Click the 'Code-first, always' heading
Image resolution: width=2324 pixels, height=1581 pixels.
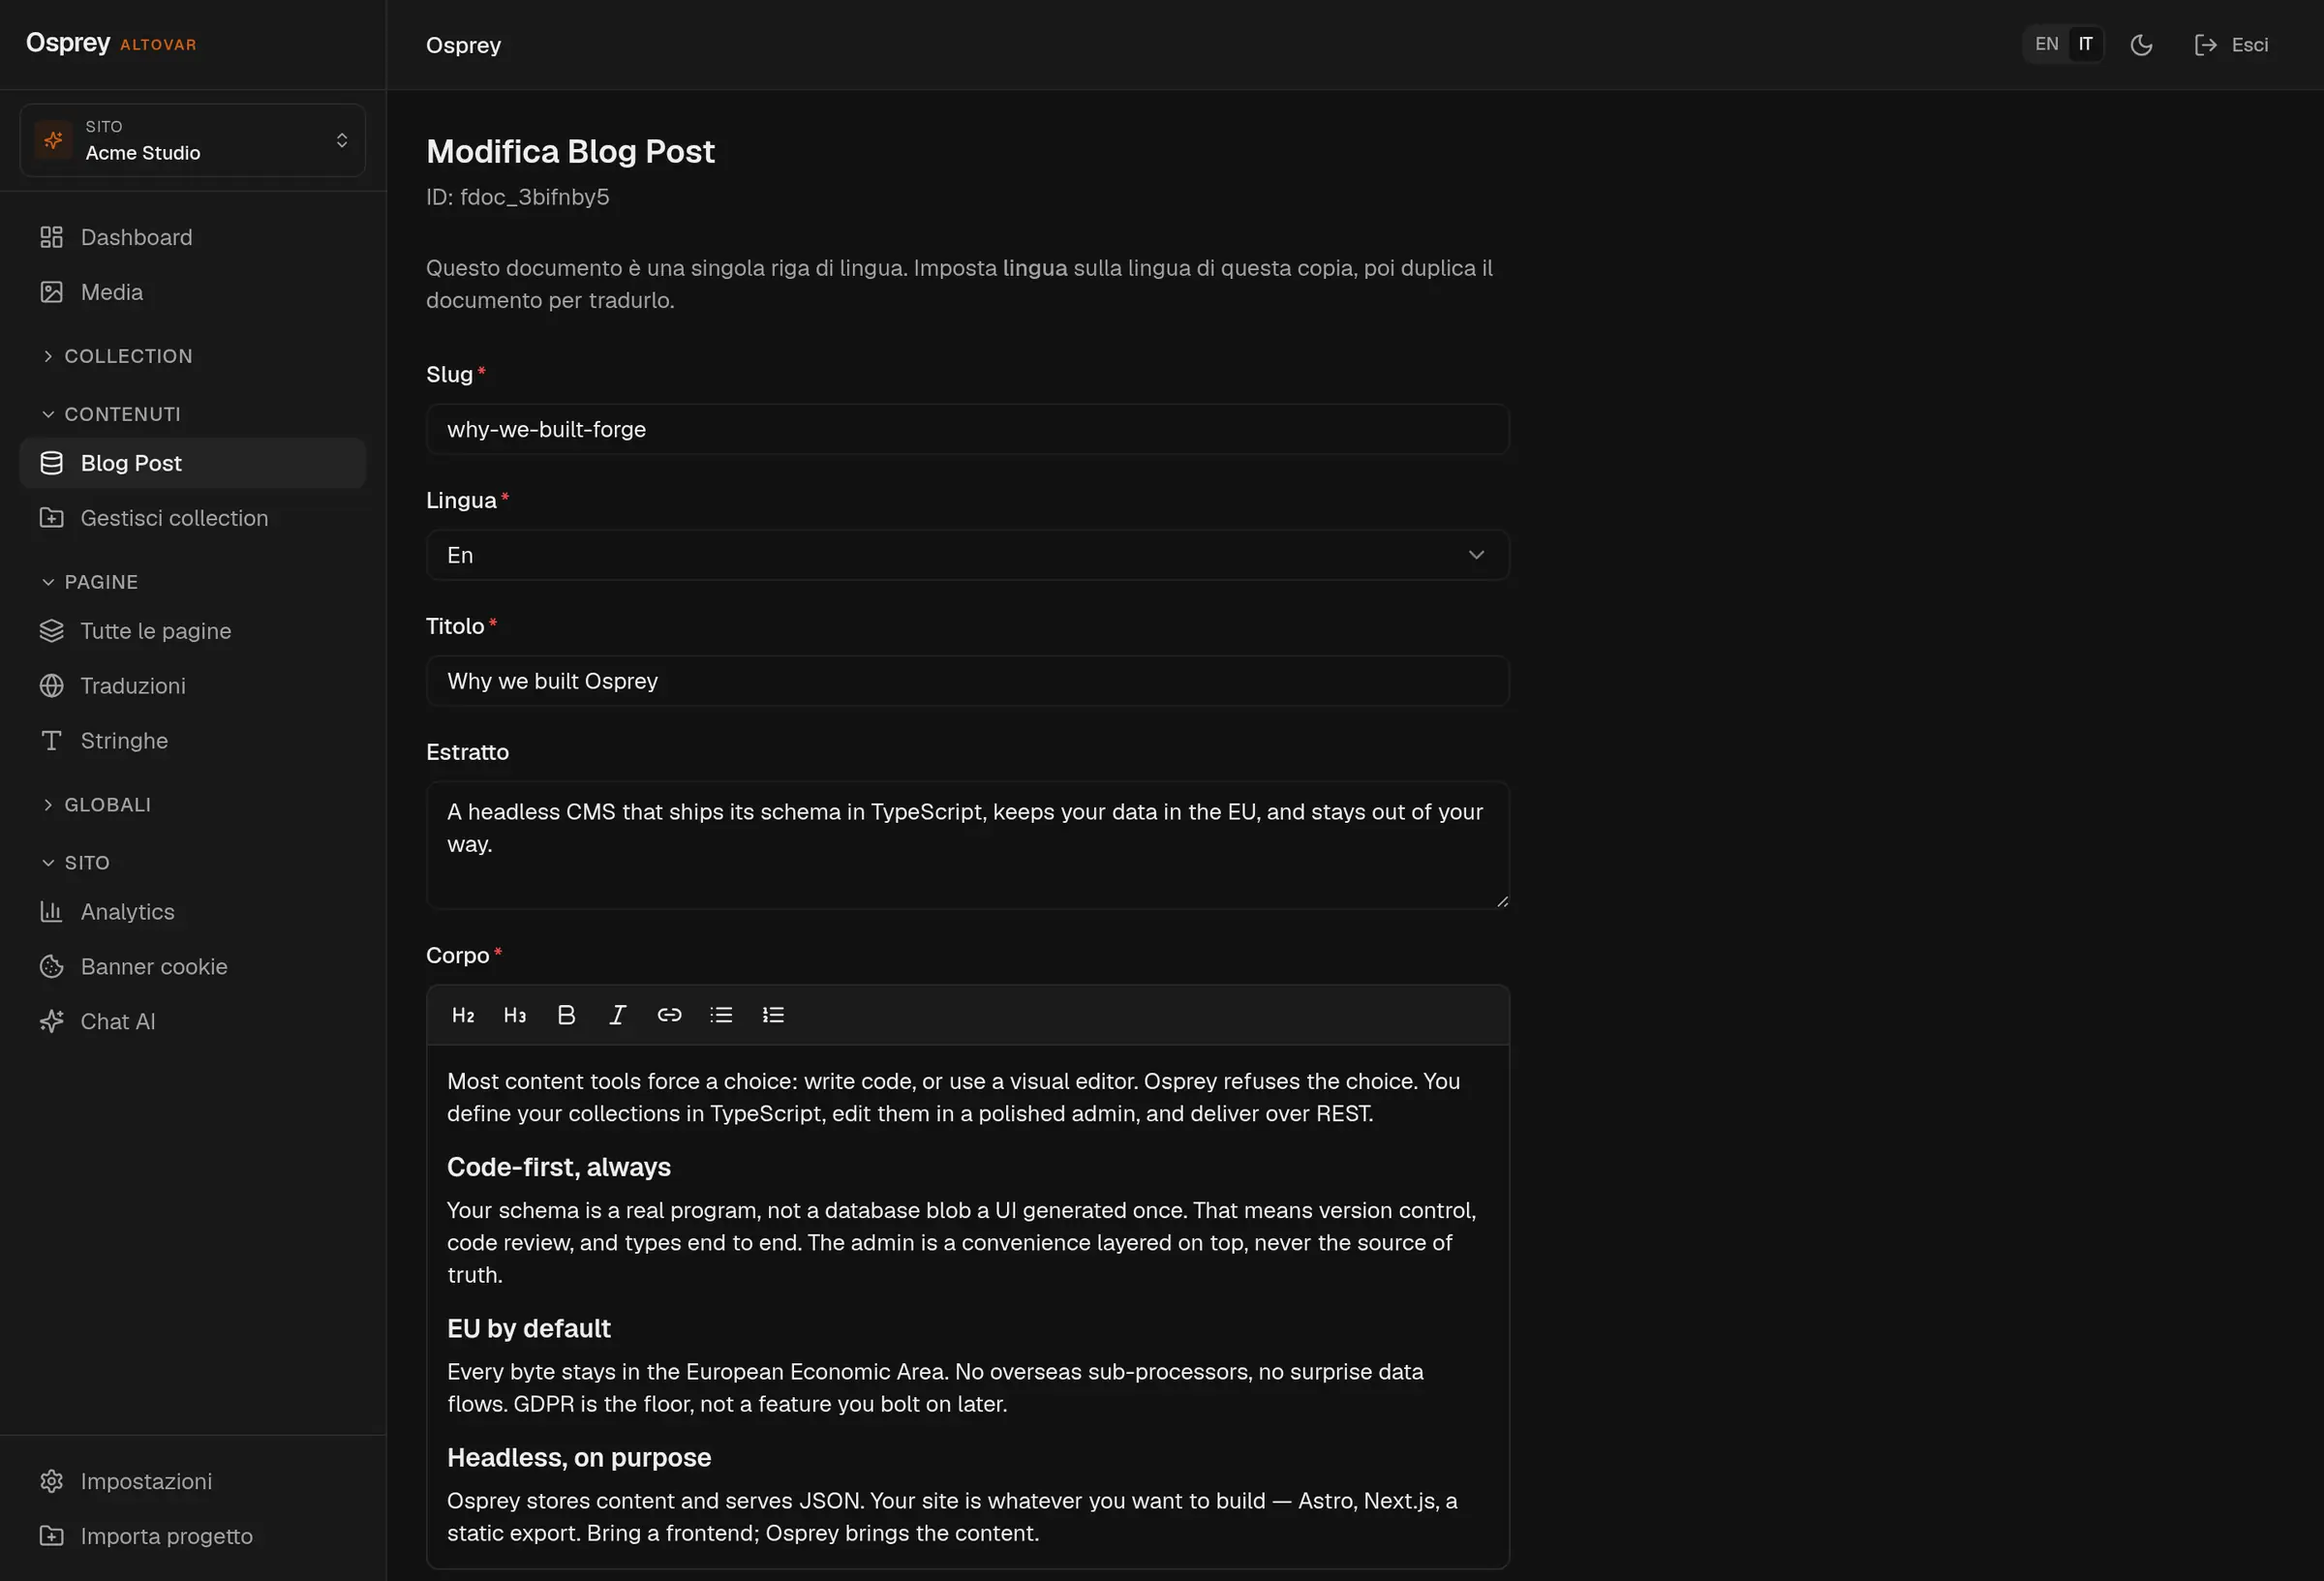(x=559, y=1167)
